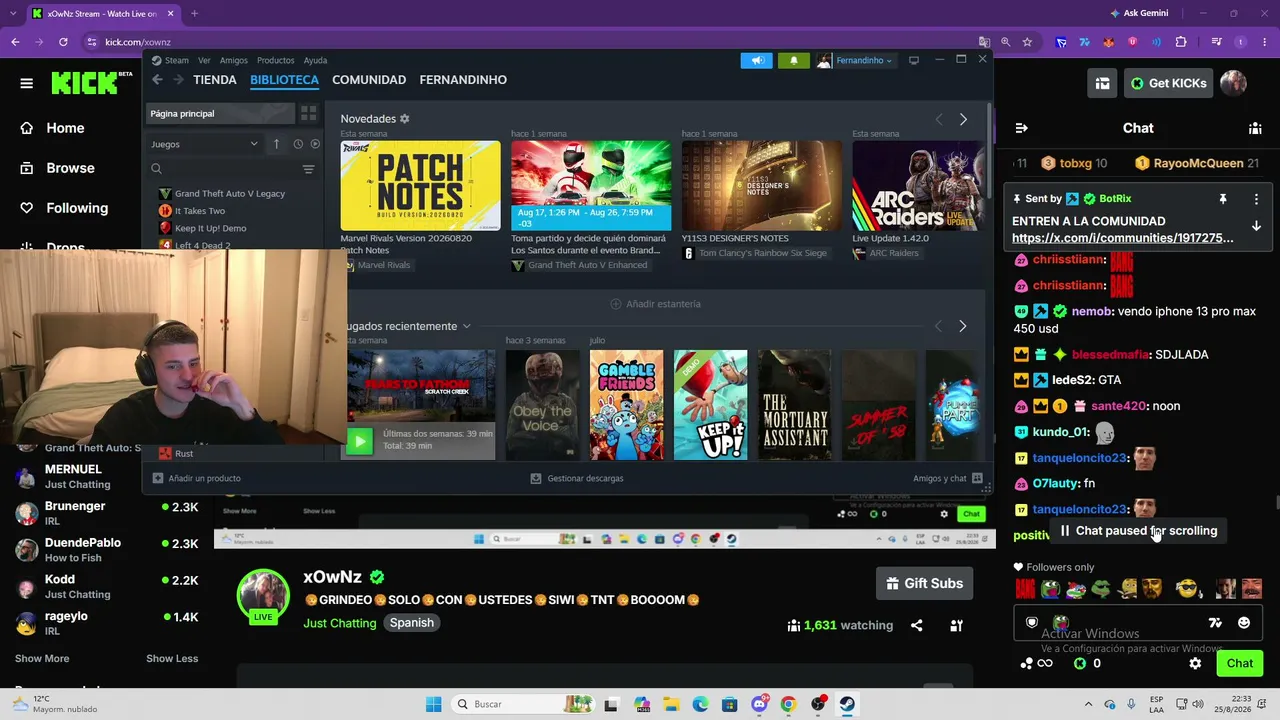Image resolution: width=1280 pixels, height=720 pixels.
Task: Toggle the recent-activity clock sort in Steam
Action: coord(298,144)
